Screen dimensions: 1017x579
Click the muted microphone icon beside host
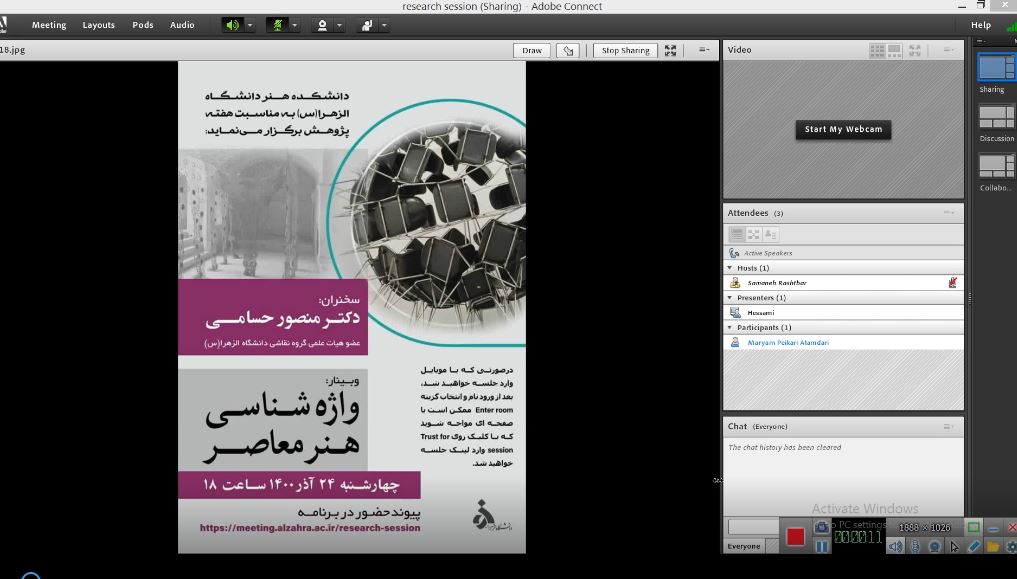(x=952, y=282)
